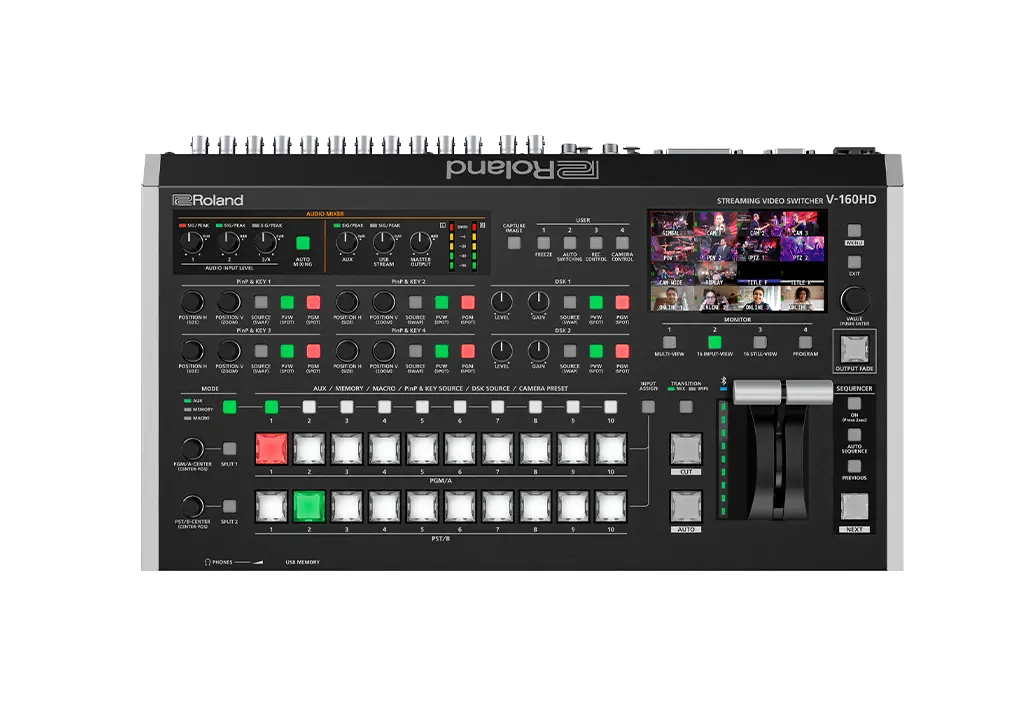This screenshot has height=706, width=1024.
Task: Click DSK 2 PVW button
Action: coord(596,351)
